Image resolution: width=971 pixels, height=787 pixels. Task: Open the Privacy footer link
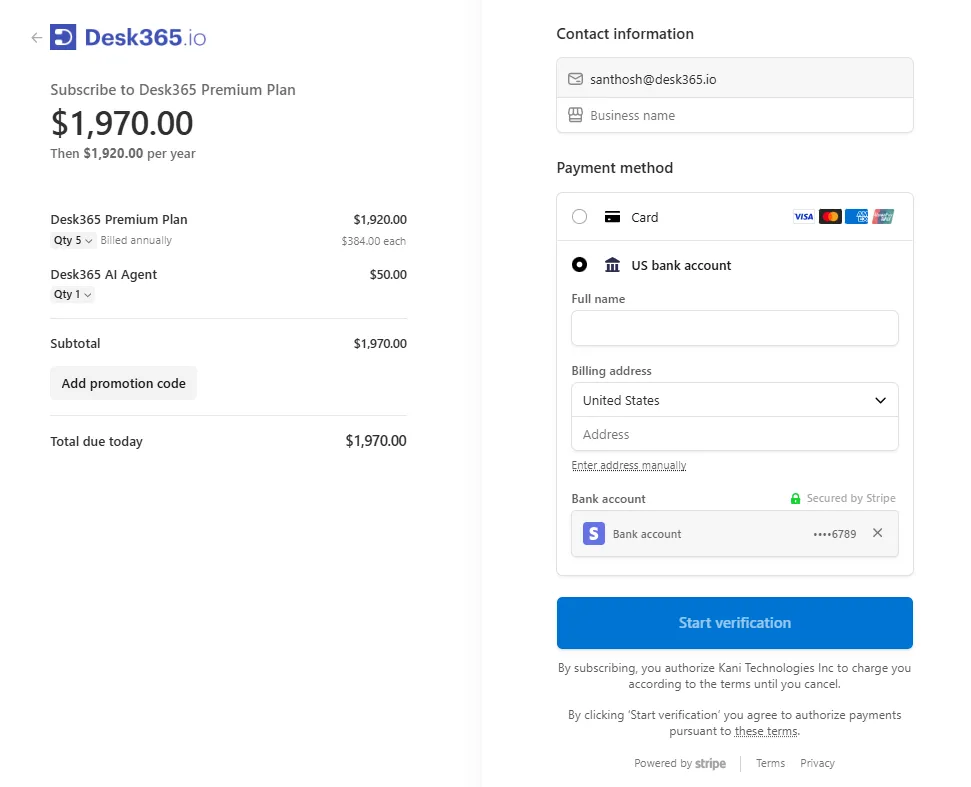pos(817,763)
